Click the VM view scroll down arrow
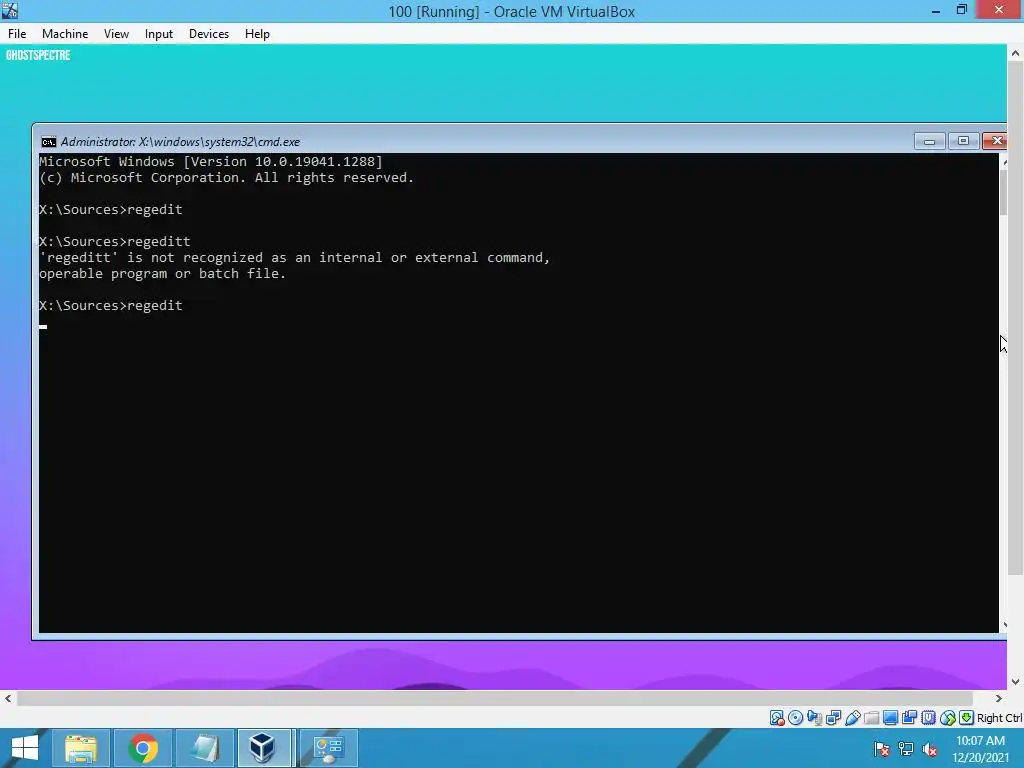 pyautogui.click(x=1015, y=682)
